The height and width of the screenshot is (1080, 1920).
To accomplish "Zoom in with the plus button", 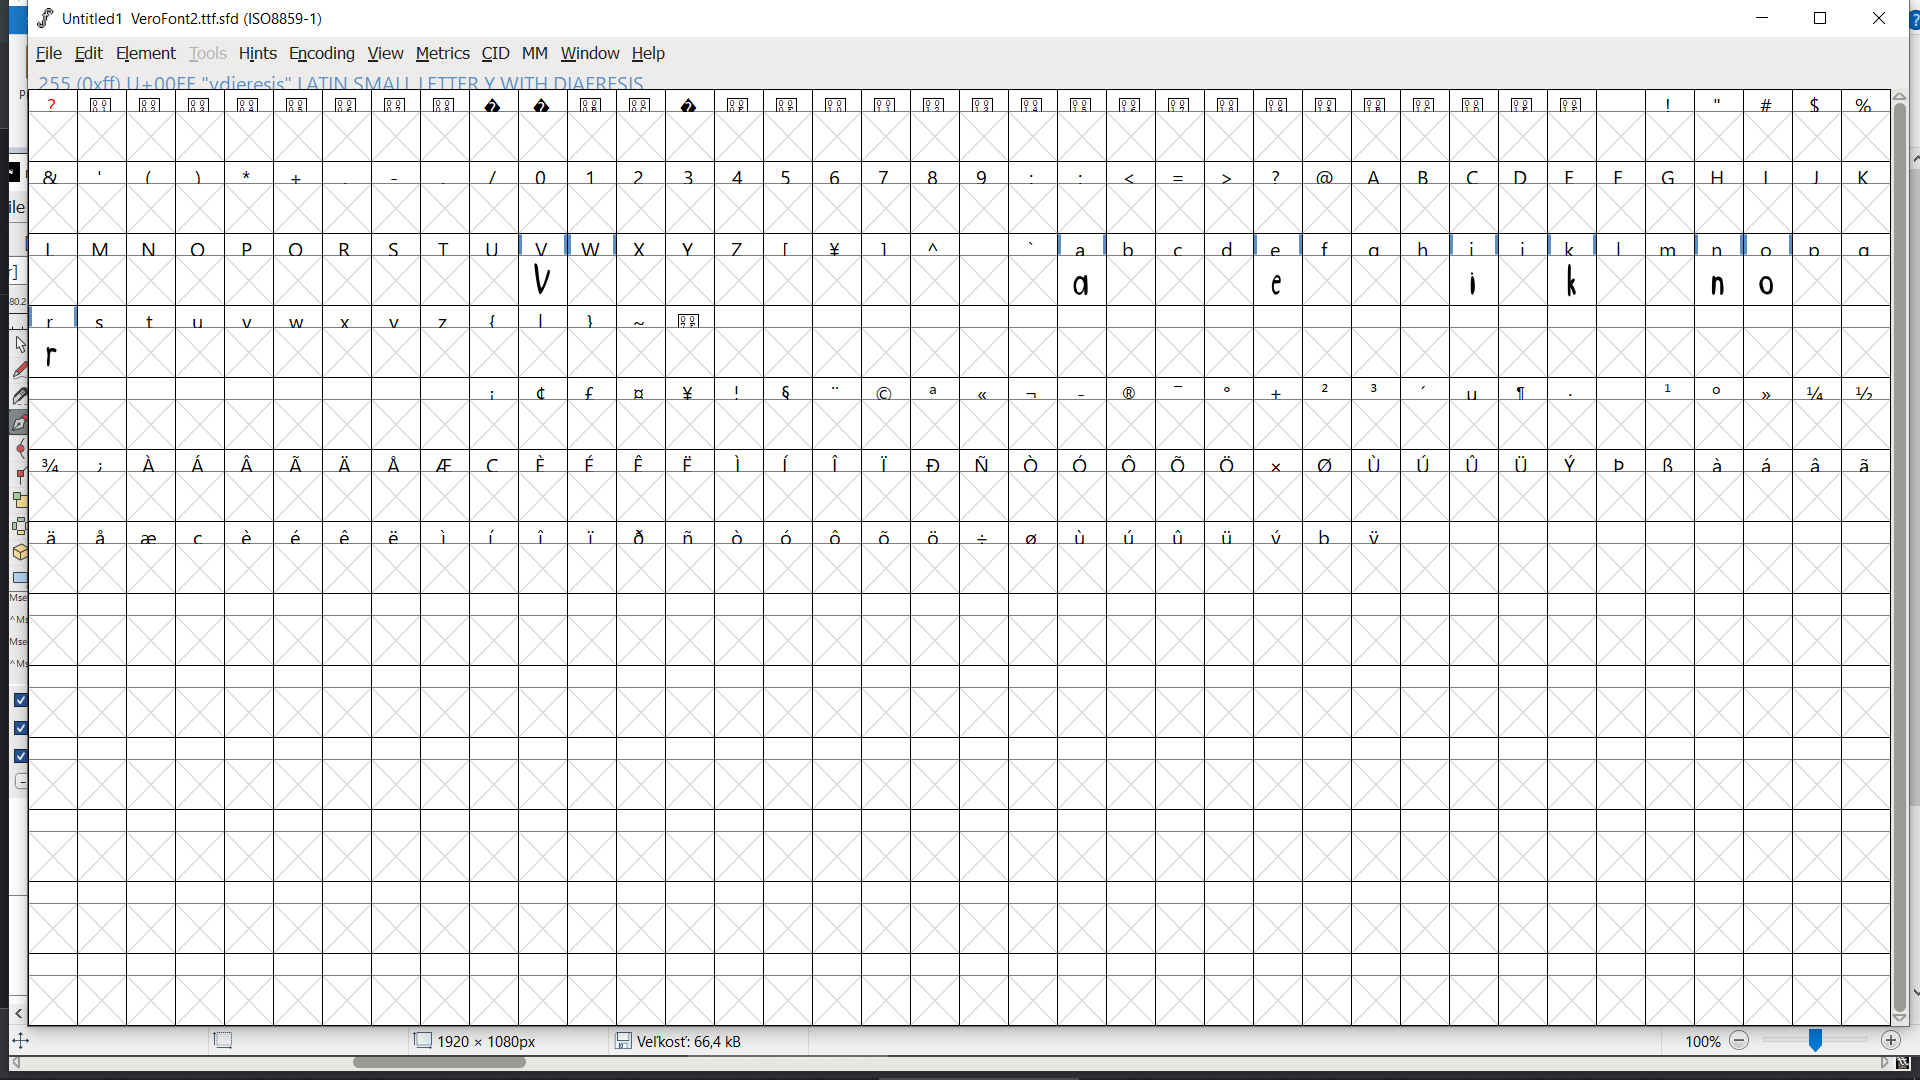I will pyautogui.click(x=1890, y=1041).
